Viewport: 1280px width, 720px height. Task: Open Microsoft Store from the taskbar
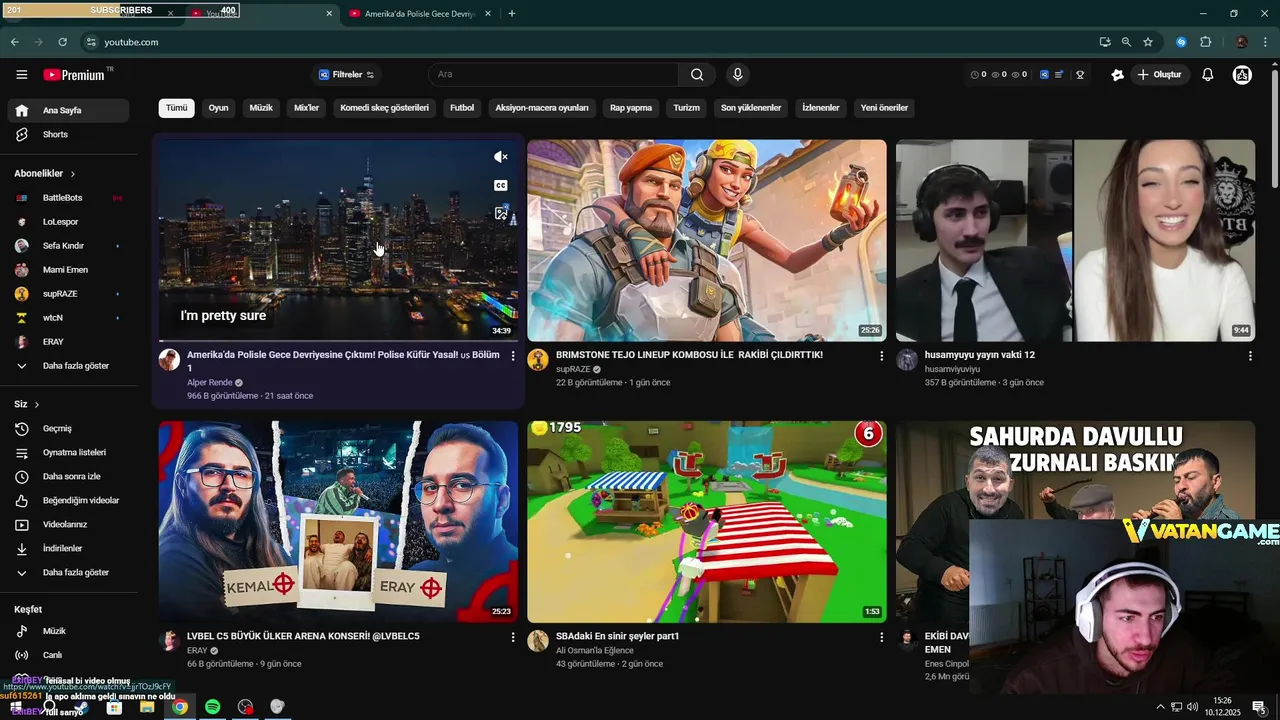click(114, 707)
